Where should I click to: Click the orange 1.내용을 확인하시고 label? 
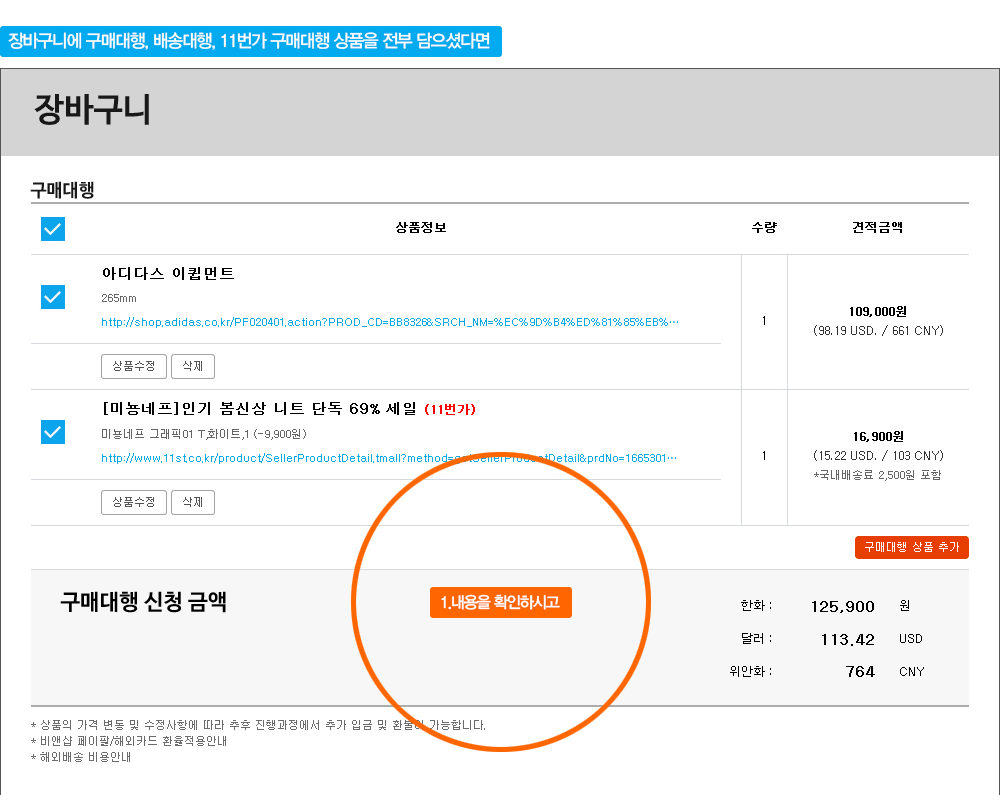[x=500, y=602]
